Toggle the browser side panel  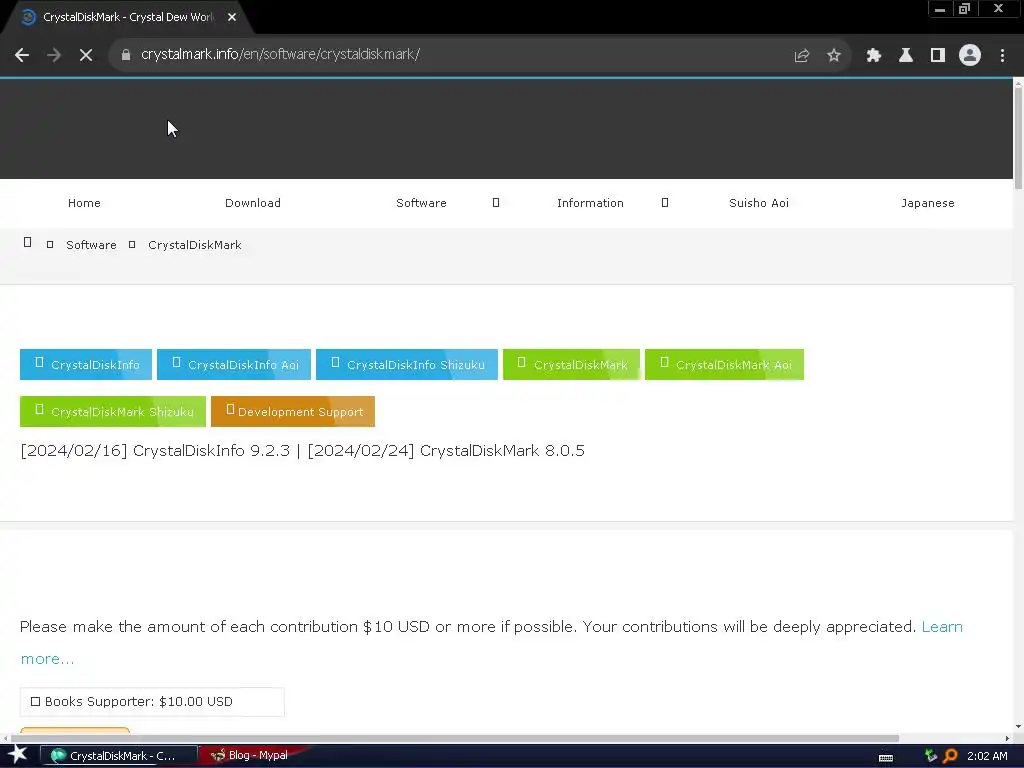[938, 56]
